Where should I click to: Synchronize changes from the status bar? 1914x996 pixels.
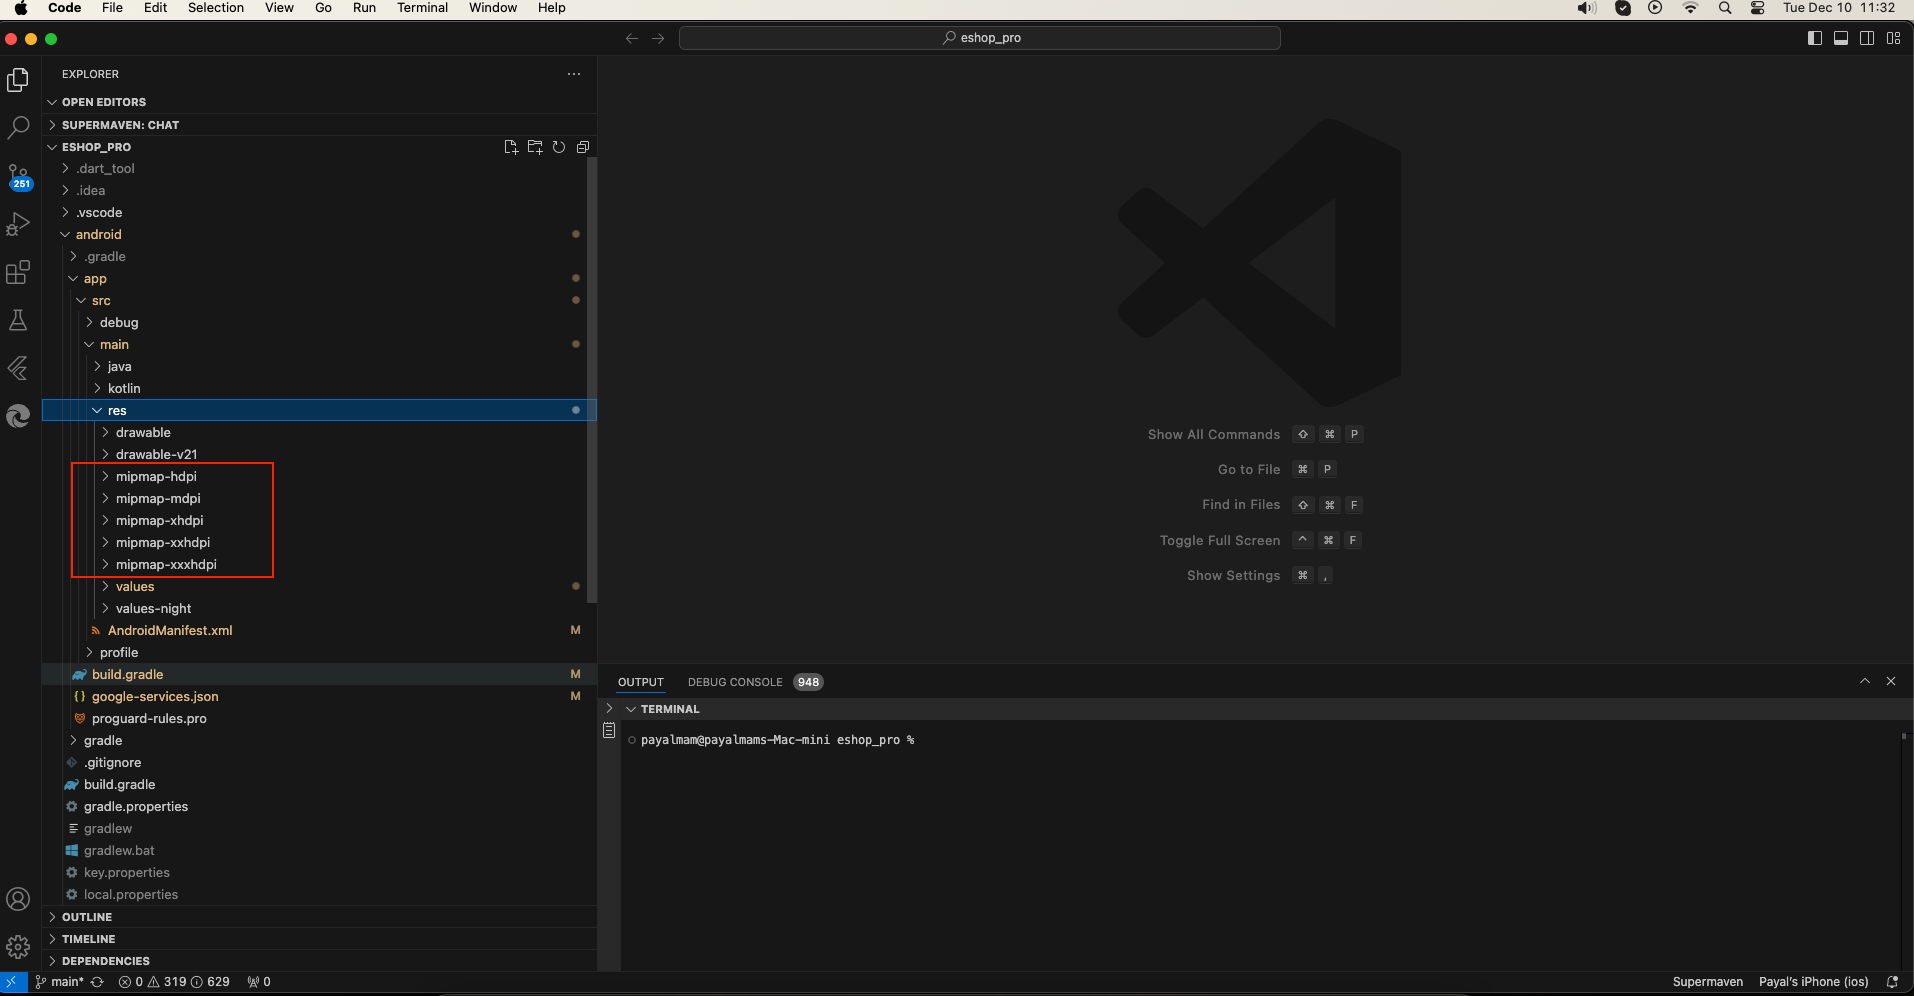(97, 982)
